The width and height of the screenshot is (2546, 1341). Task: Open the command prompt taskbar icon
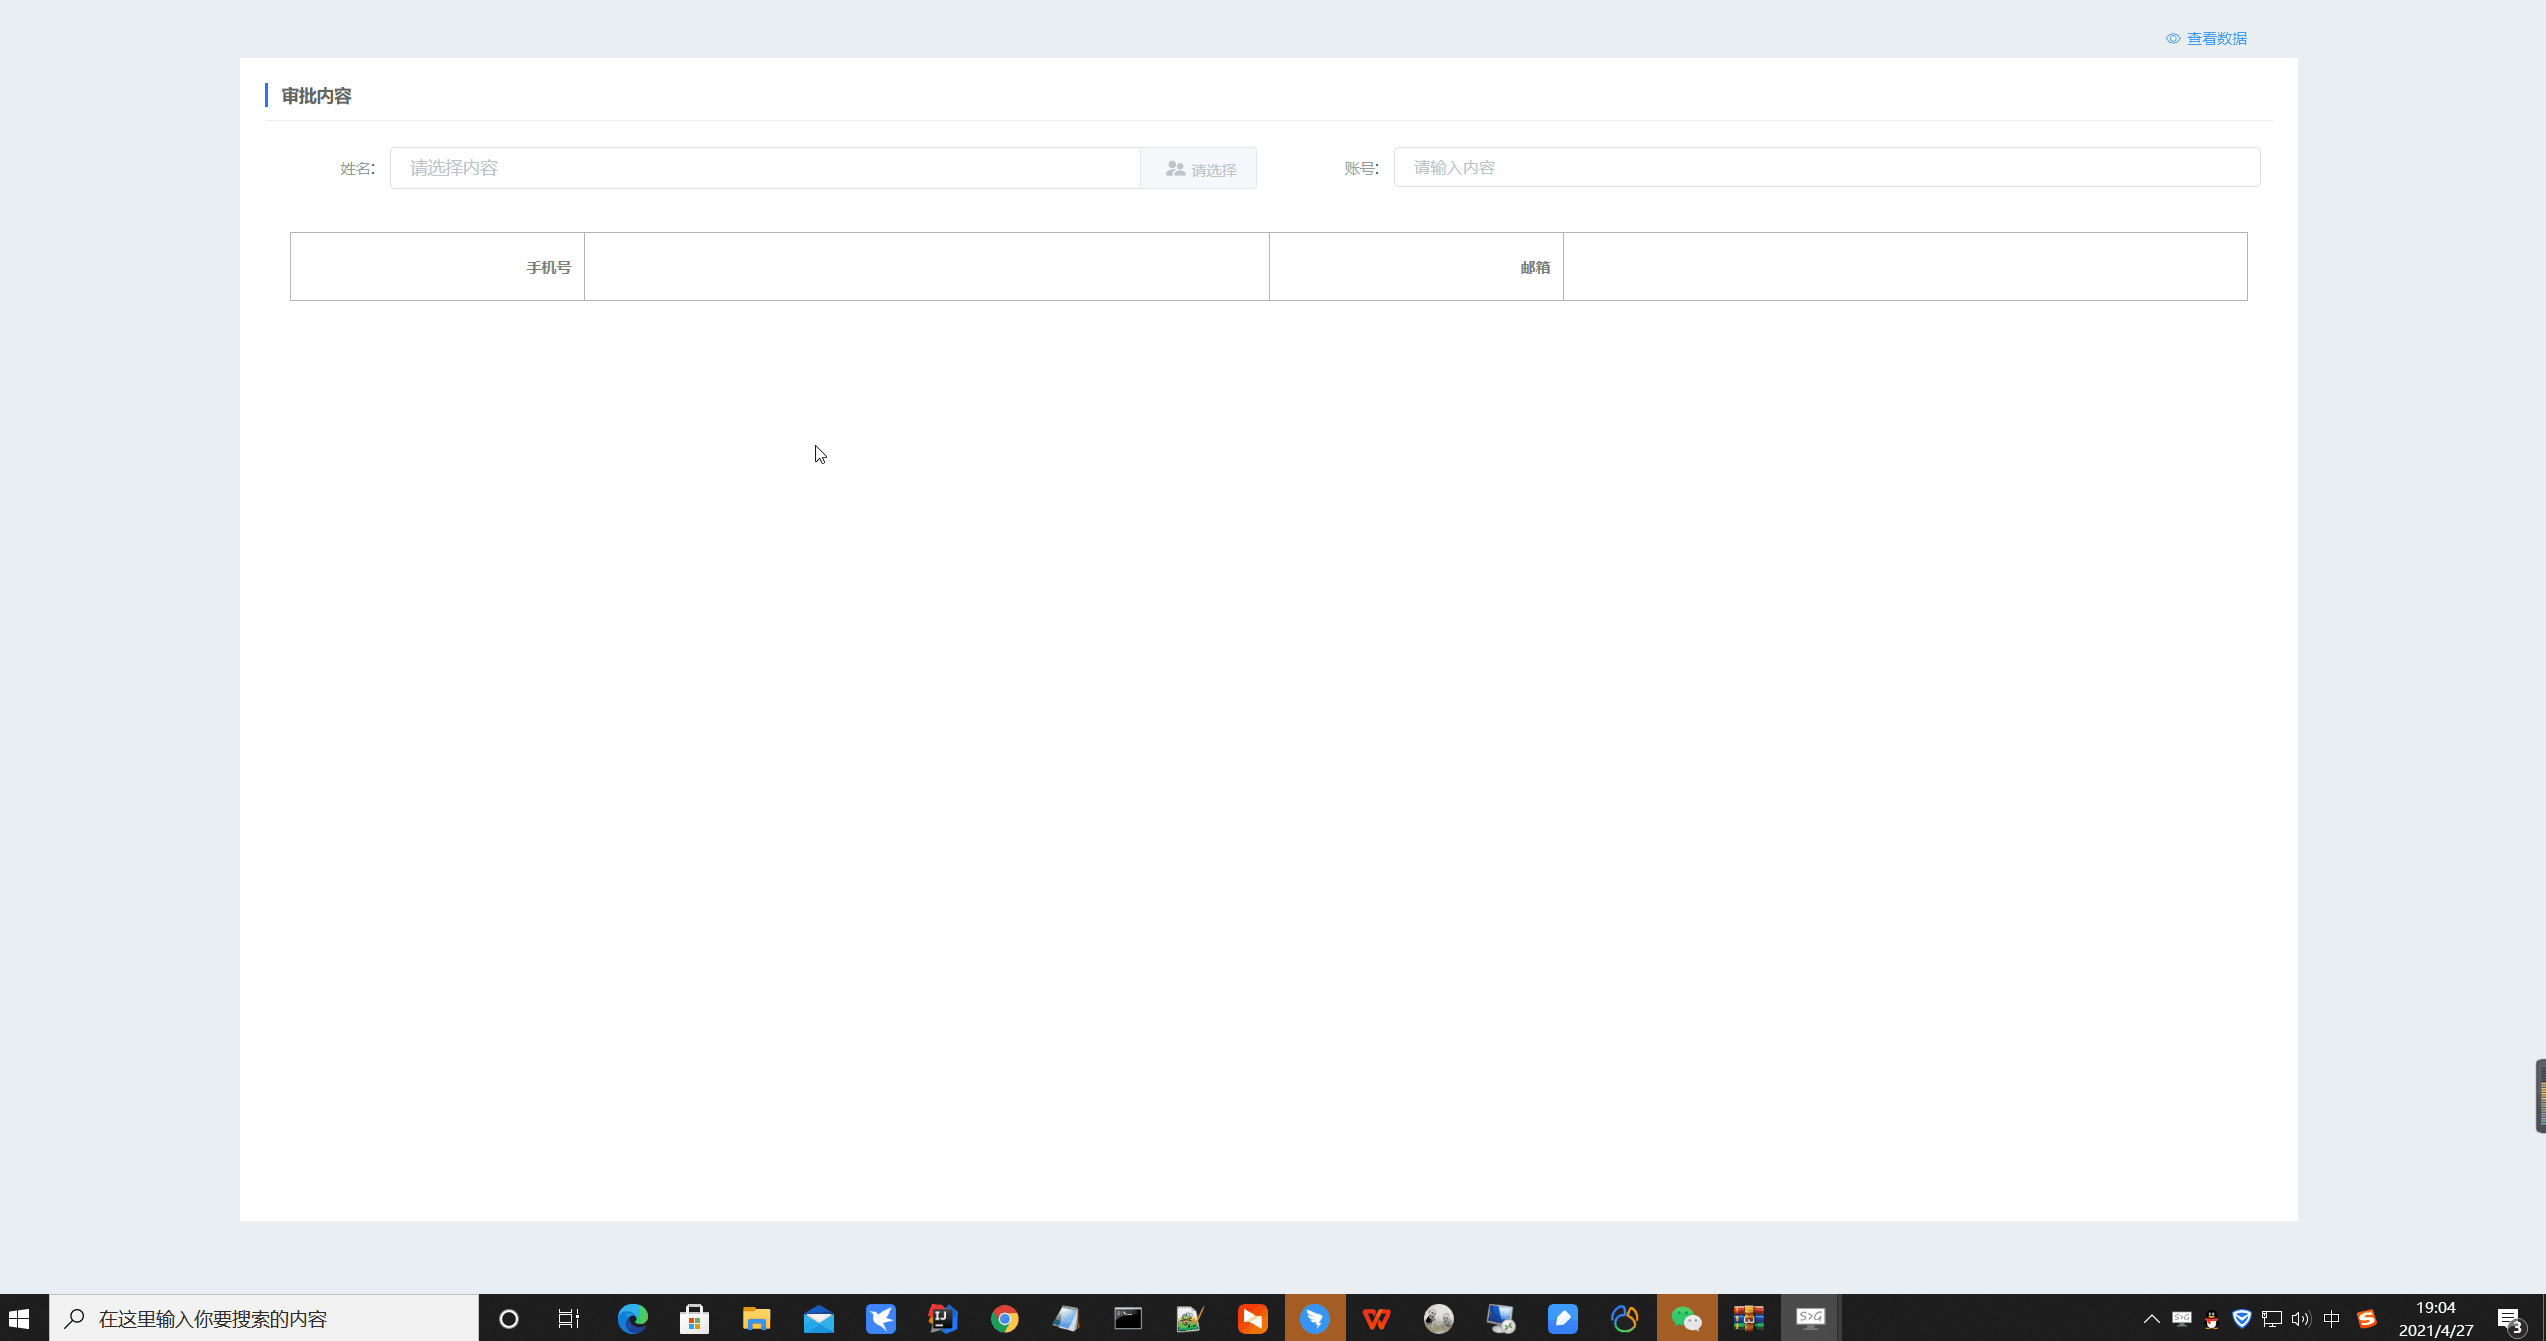[x=1128, y=1318]
